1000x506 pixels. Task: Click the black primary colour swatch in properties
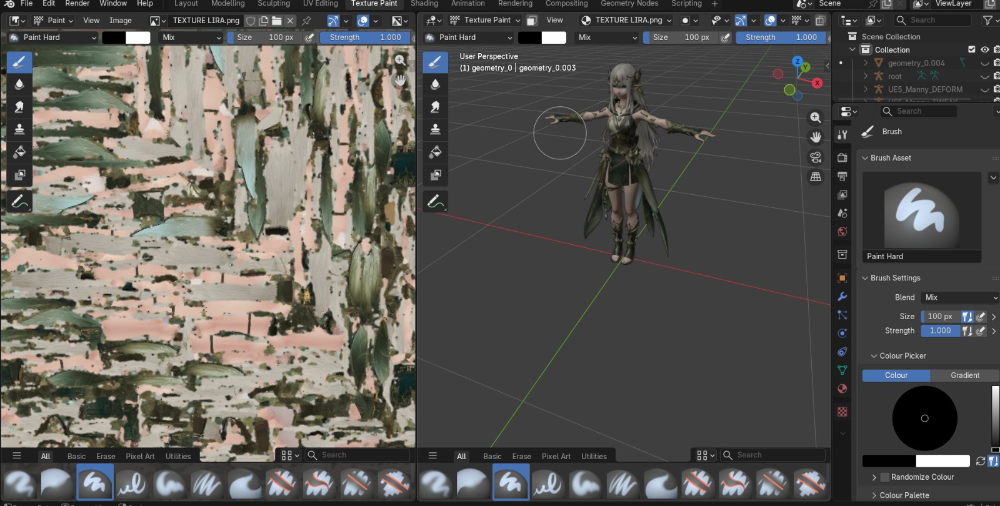(889, 461)
